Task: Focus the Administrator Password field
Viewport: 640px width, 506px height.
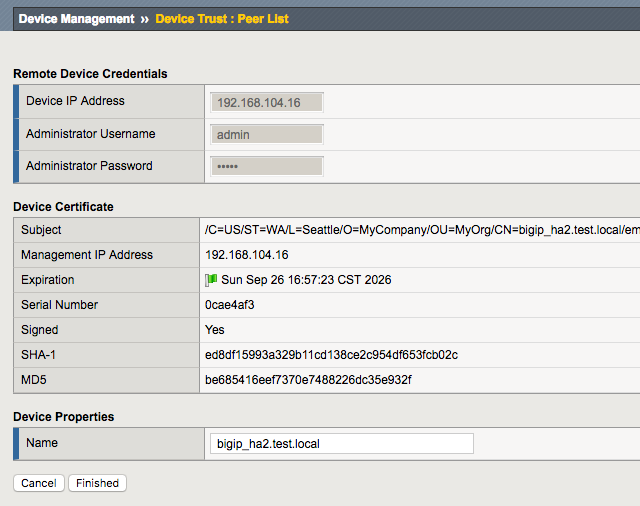Action: pyautogui.click(x=267, y=166)
